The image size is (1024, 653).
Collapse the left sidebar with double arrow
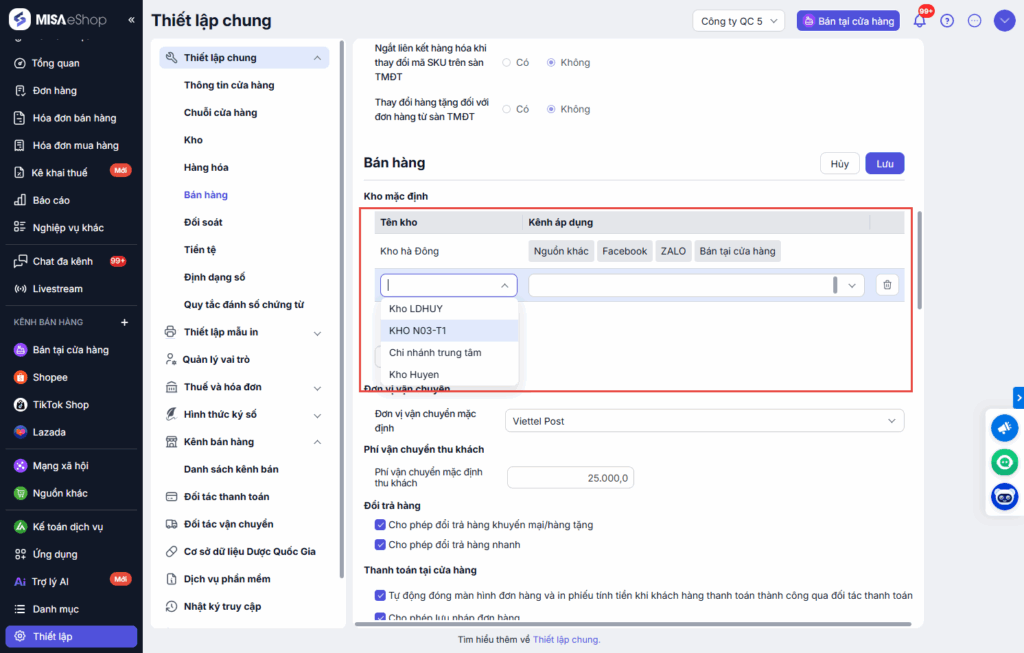coord(132,20)
